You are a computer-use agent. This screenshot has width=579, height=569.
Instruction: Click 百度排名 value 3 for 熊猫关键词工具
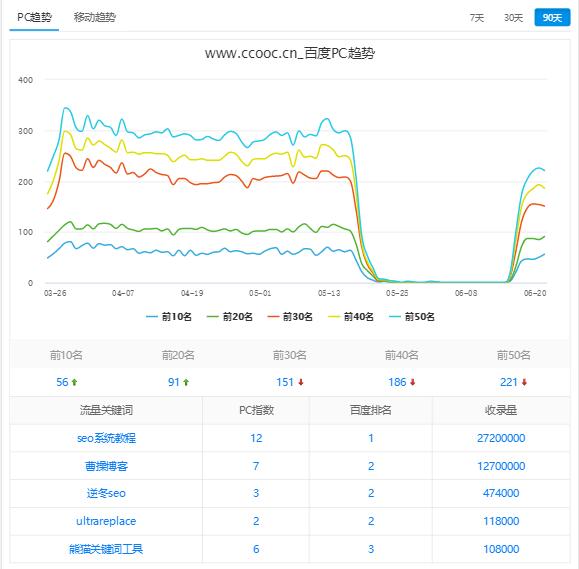pos(371,549)
